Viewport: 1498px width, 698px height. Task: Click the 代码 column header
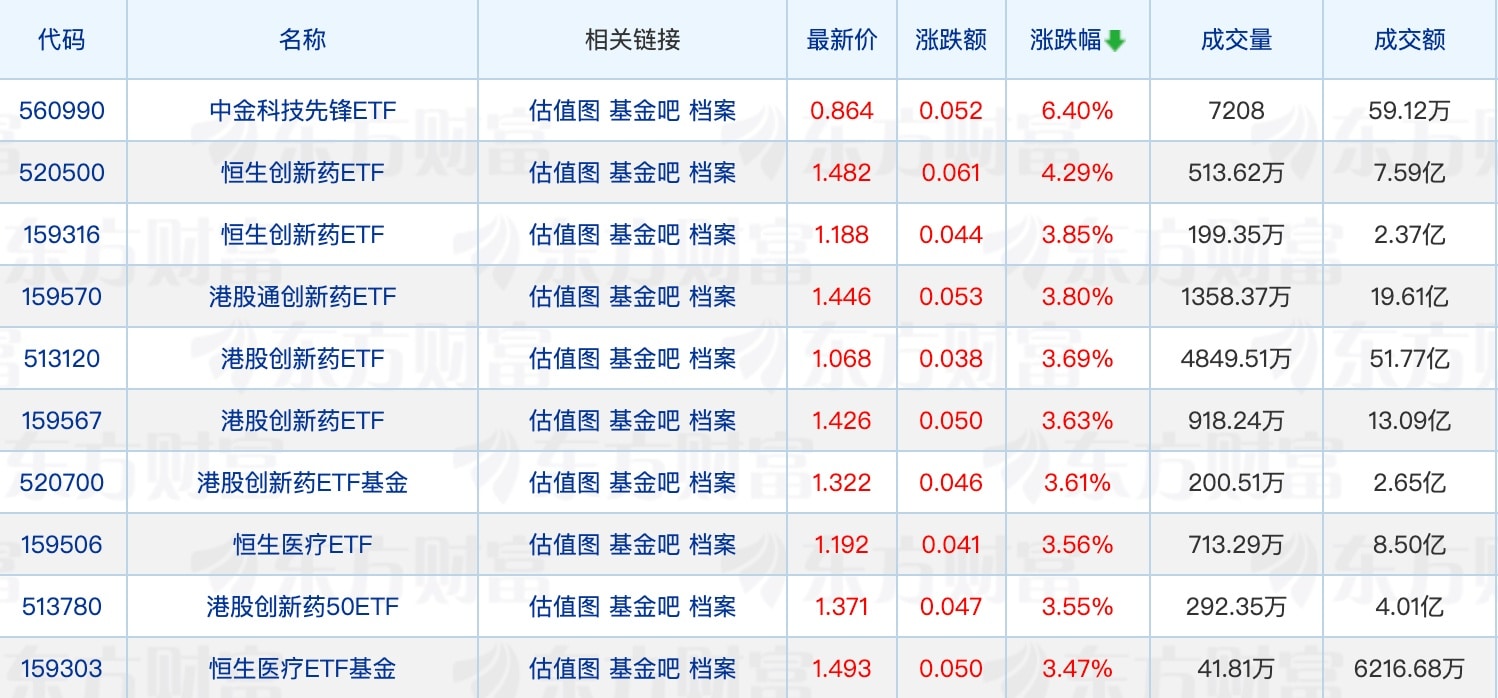point(62,40)
